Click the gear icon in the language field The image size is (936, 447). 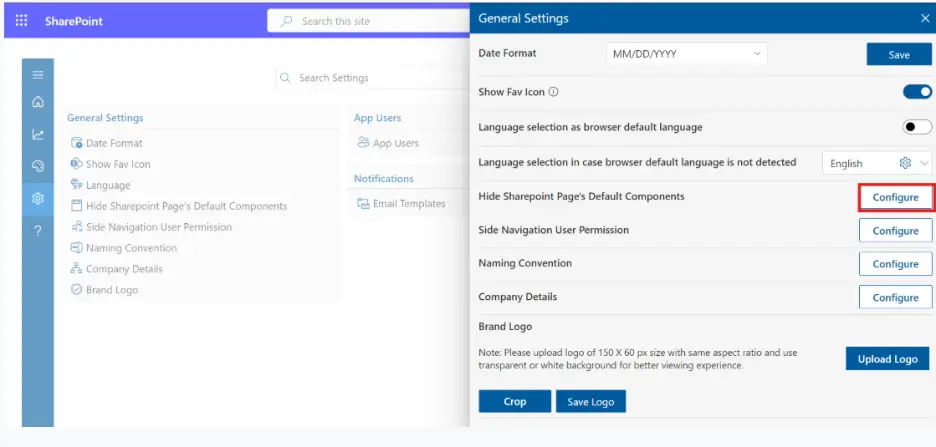pos(905,163)
